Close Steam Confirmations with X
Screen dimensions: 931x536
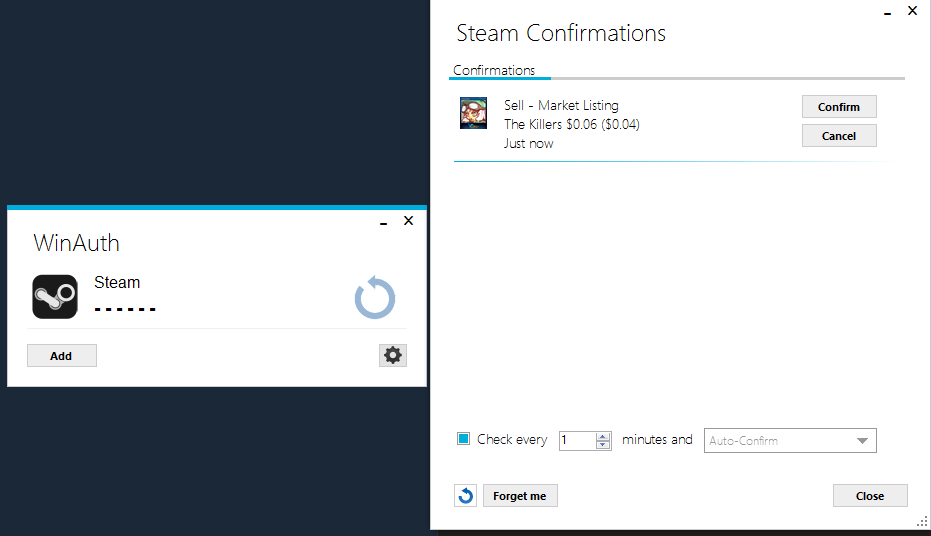tap(913, 11)
